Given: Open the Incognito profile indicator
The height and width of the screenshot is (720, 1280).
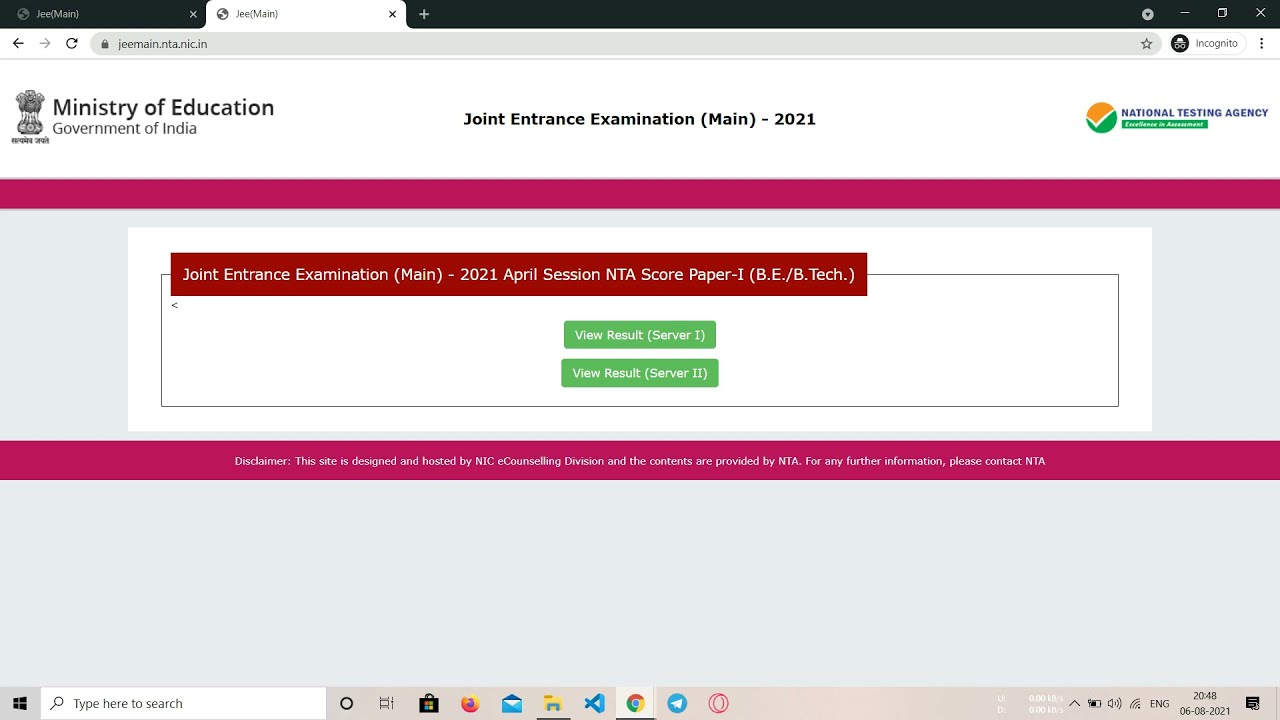Looking at the screenshot, I should pos(1205,43).
